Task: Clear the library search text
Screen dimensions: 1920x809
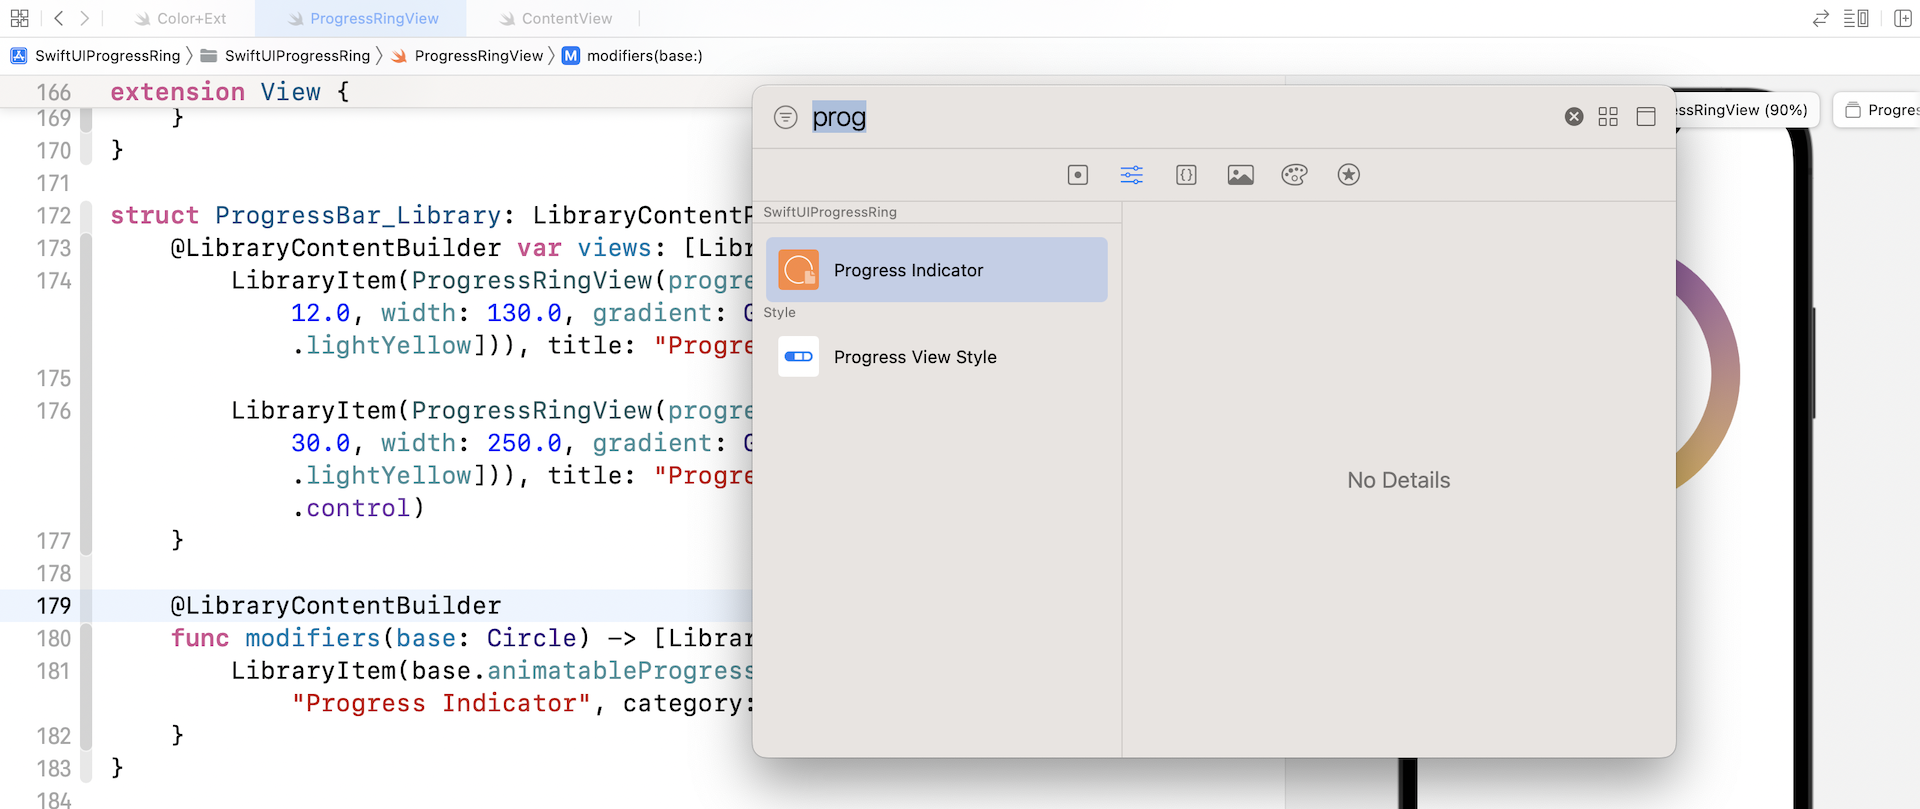Action: pyautogui.click(x=1574, y=117)
